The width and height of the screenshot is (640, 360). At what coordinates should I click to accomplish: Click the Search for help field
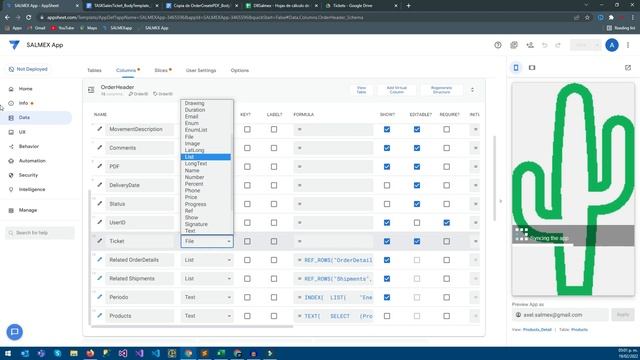(40, 233)
